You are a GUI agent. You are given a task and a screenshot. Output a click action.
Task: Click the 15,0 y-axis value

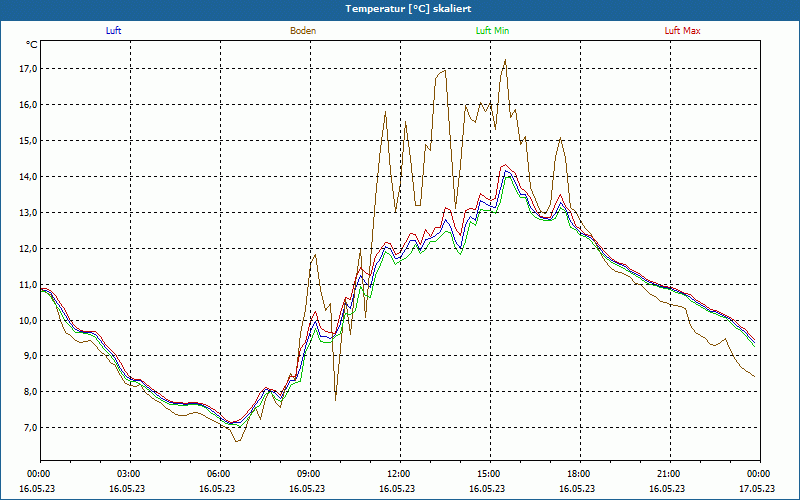pos(29,140)
